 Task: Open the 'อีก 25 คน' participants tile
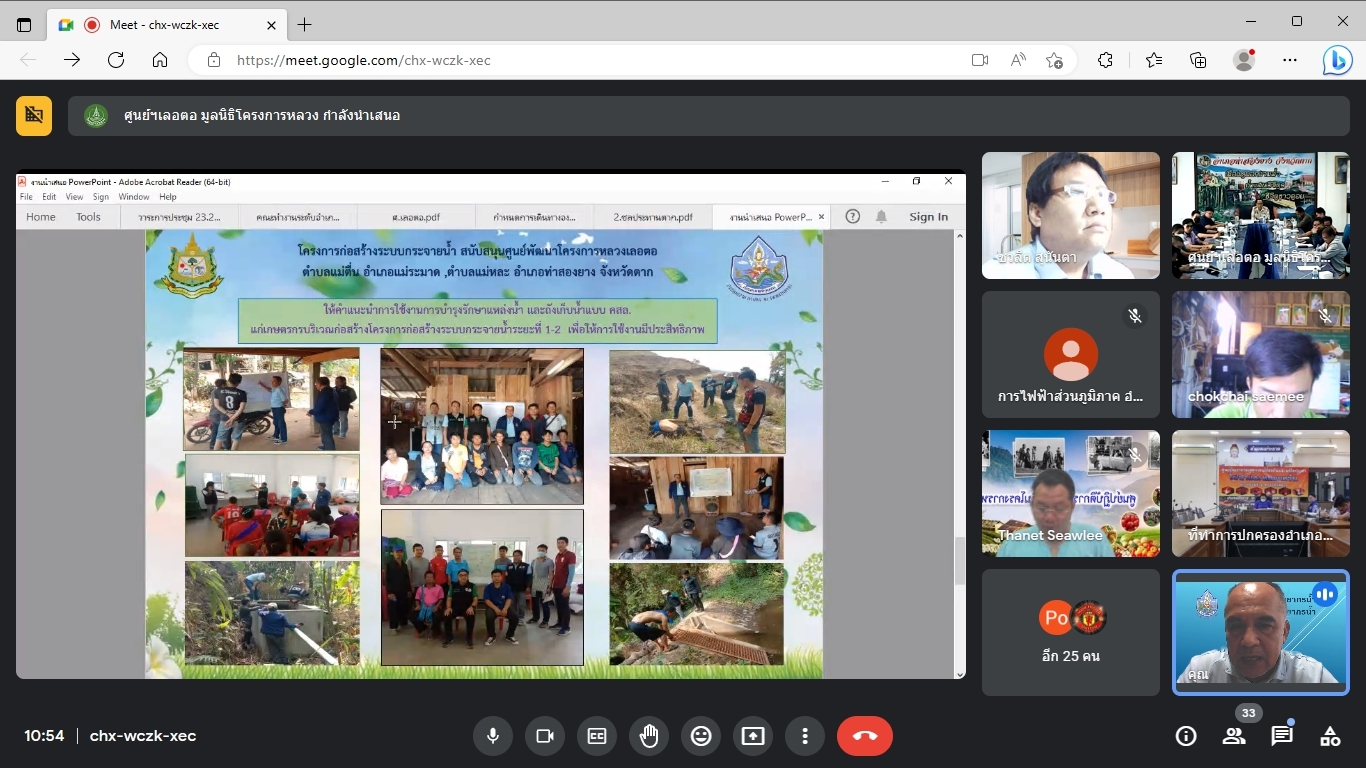[1071, 632]
